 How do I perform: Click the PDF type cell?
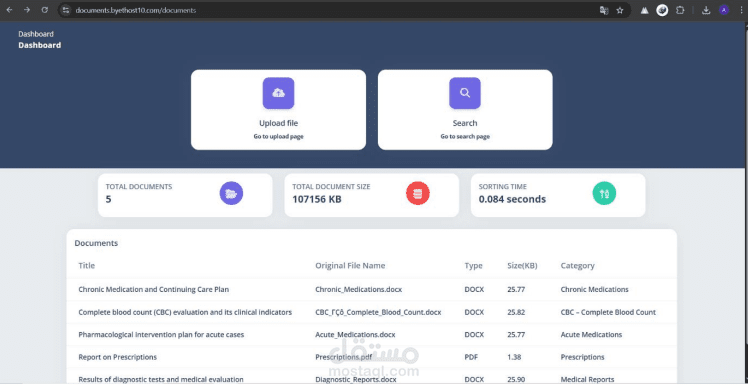coord(470,357)
